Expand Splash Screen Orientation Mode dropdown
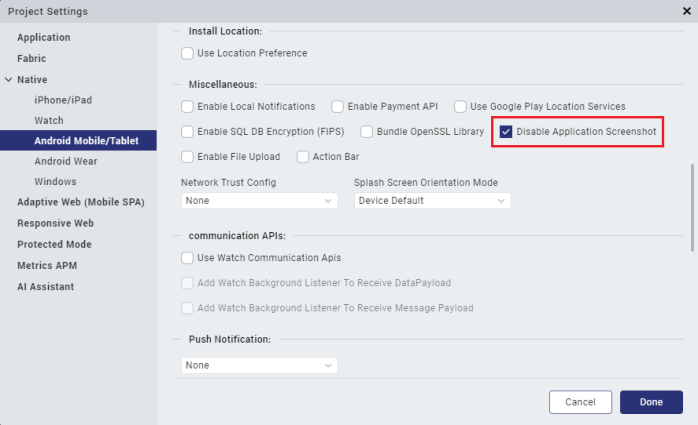 pyautogui.click(x=432, y=200)
